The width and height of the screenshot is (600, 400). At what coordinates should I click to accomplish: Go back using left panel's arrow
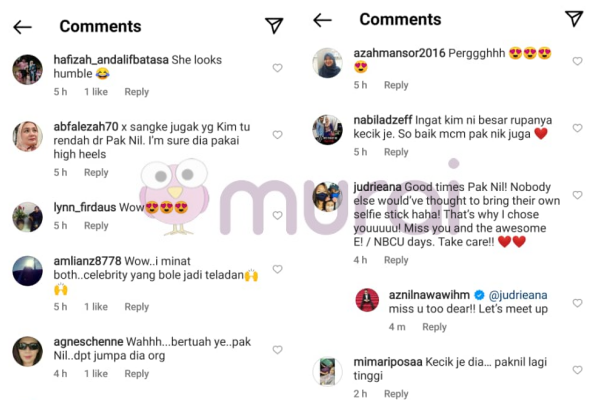coord(22,27)
